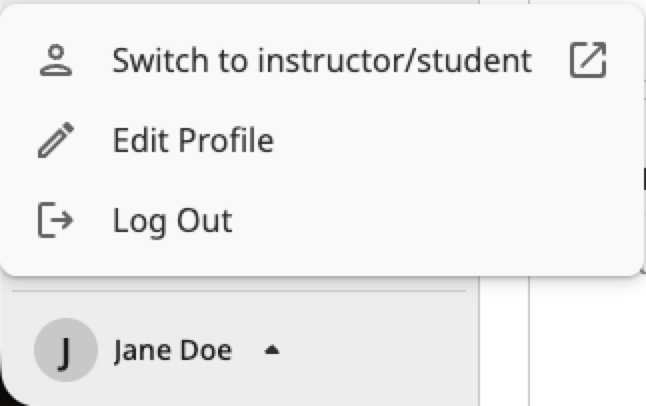This screenshot has width=646, height=406.
Task: Click the person icon beside Switch to instructor/student
Action: coord(56,61)
